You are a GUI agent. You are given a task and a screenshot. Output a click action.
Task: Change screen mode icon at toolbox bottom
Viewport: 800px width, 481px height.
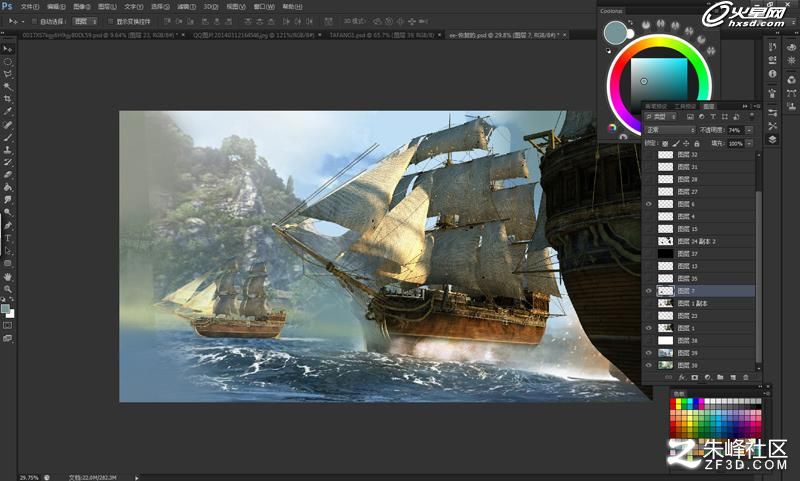(7, 338)
